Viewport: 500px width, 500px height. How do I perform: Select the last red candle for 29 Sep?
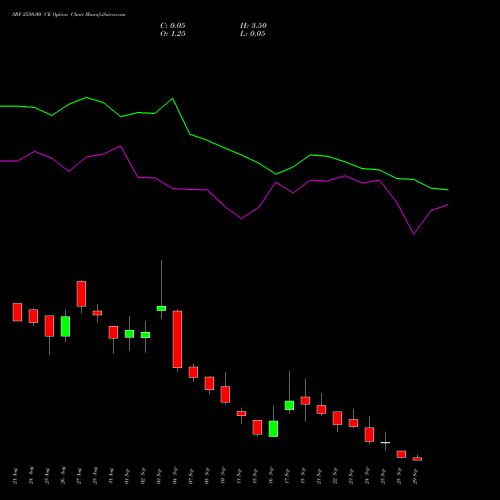click(x=417, y=459)
